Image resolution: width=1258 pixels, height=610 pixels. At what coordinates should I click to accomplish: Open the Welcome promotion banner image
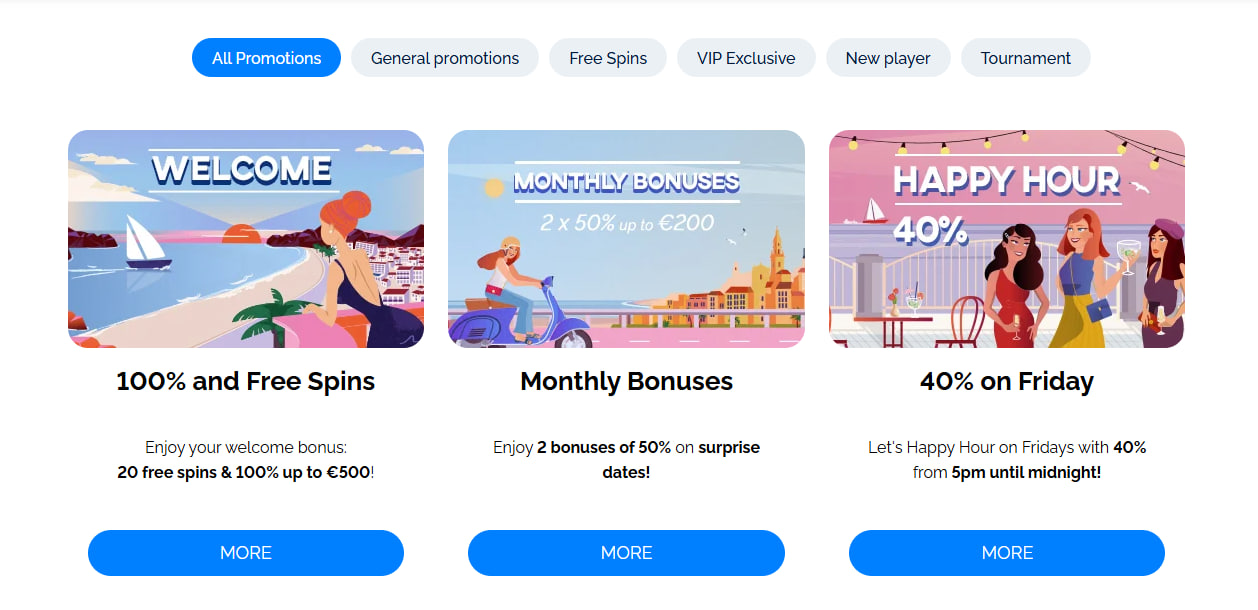pyautogui.click(x=245, y=238)
